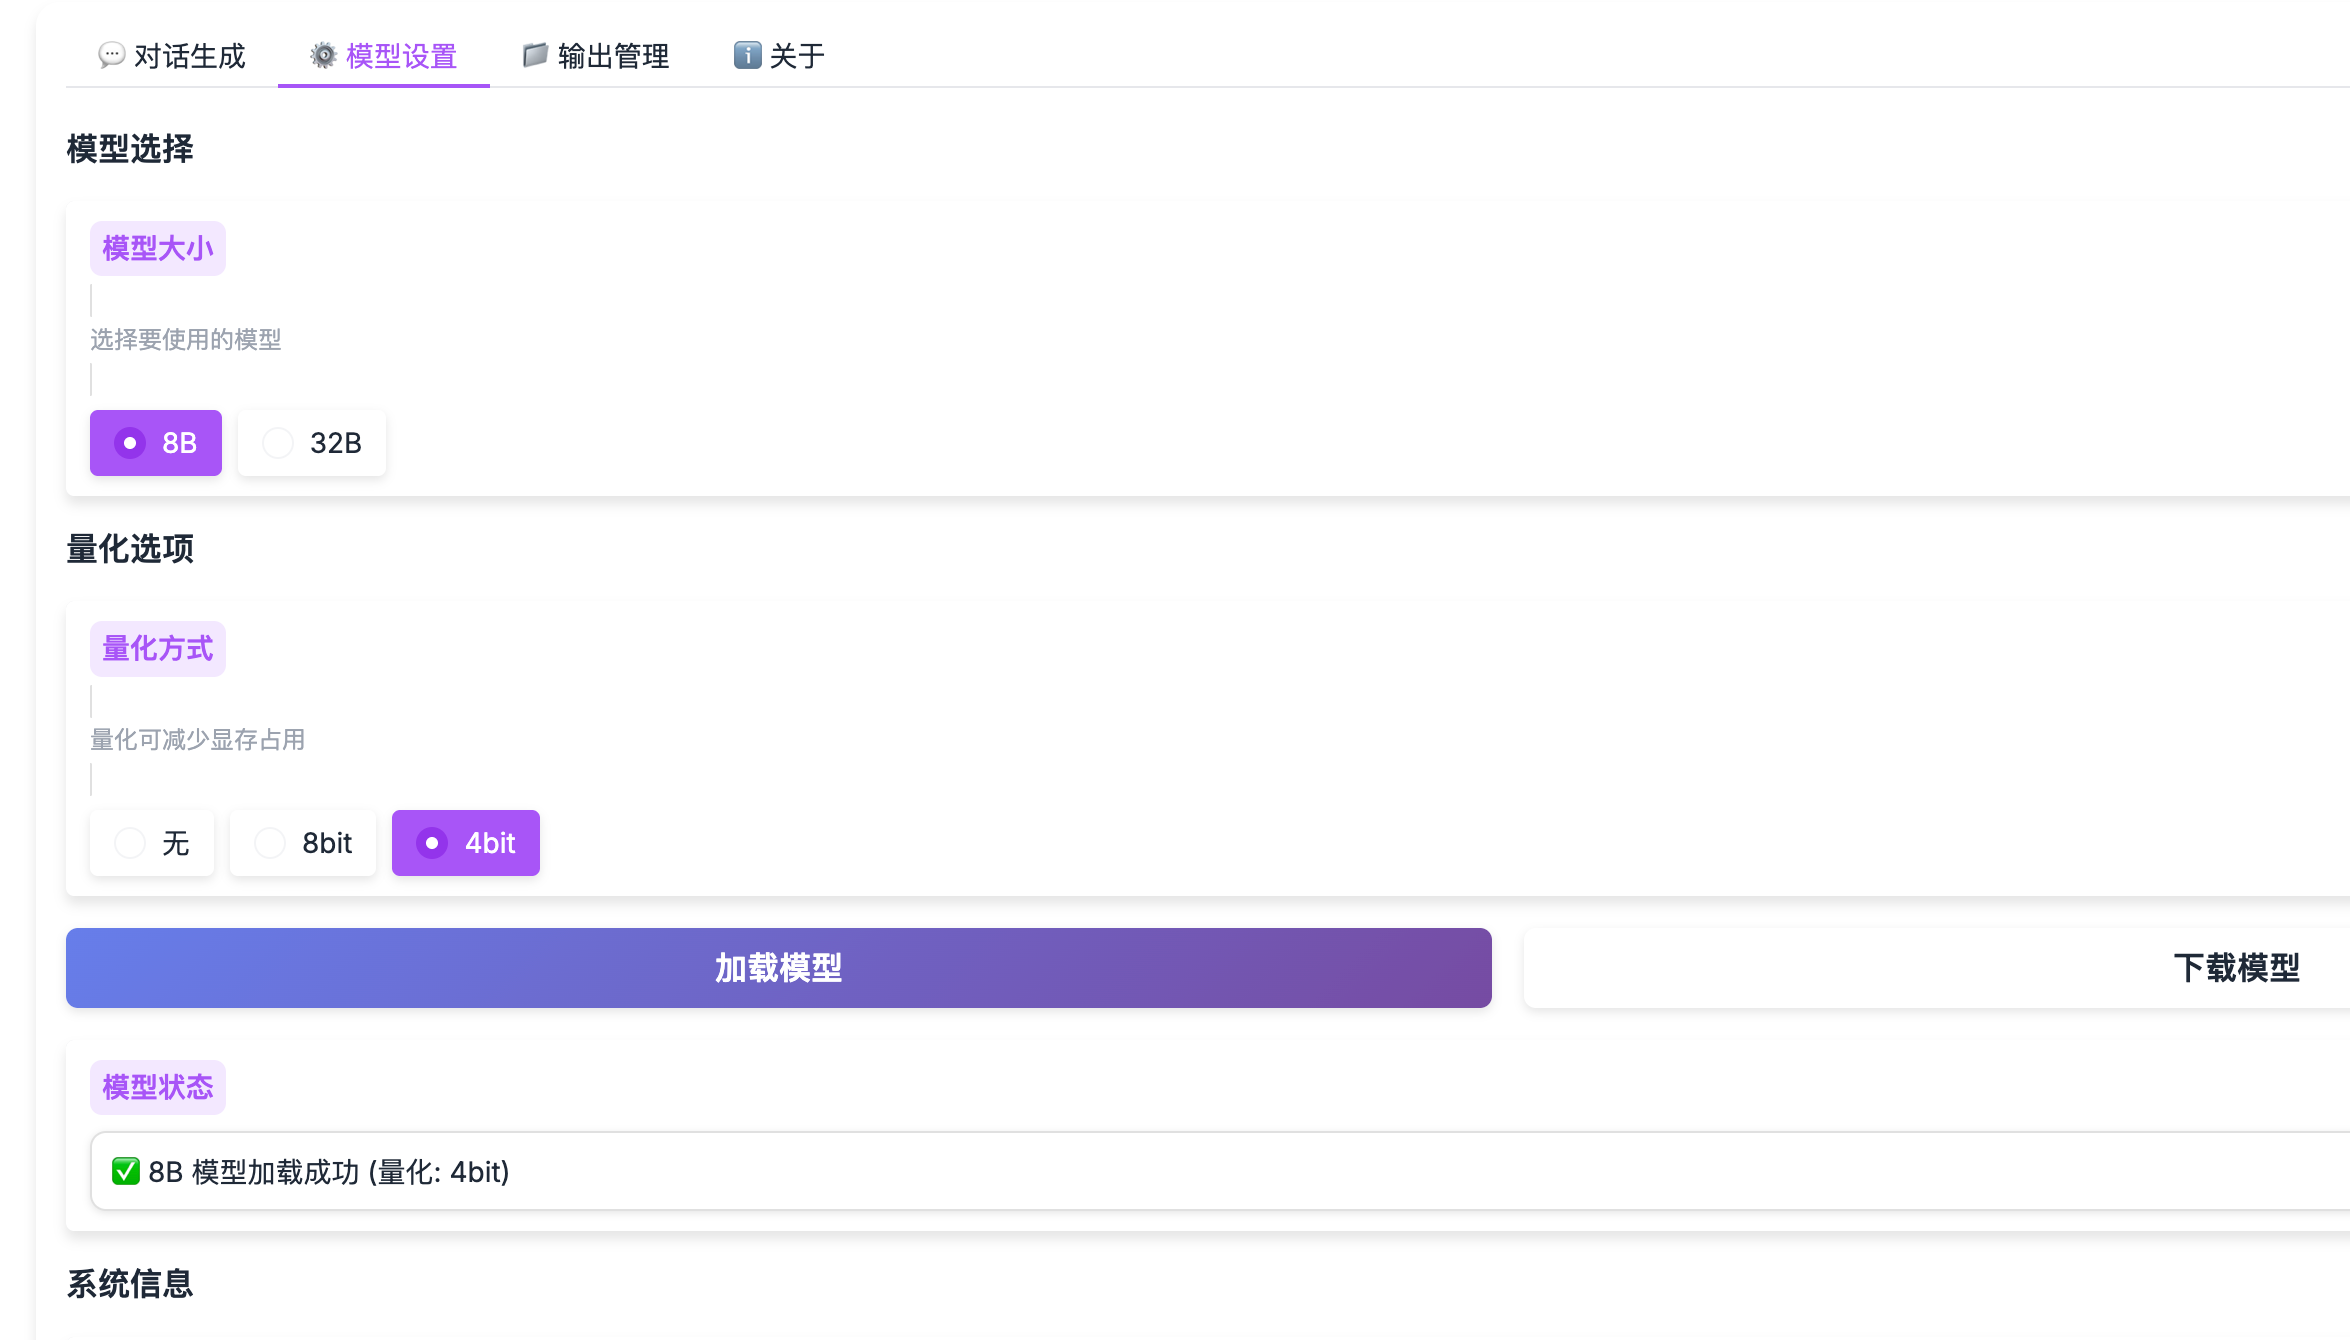
Task: Click the 模型大小 label
Action: [x=158, y=248]
